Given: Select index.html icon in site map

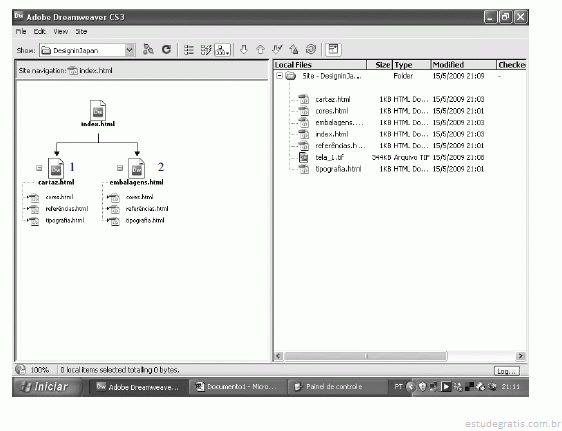Looking at the screenshot, I should coord(98,110).
